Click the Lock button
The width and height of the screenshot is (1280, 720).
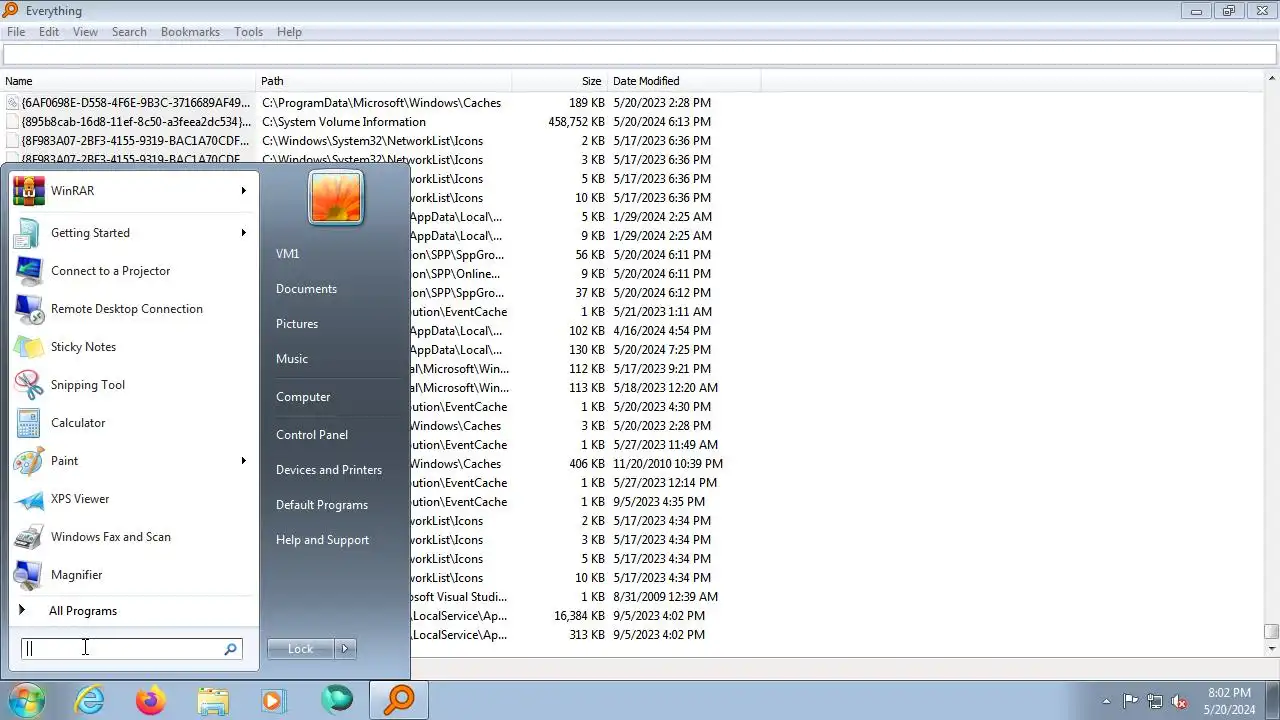point(301,649)
